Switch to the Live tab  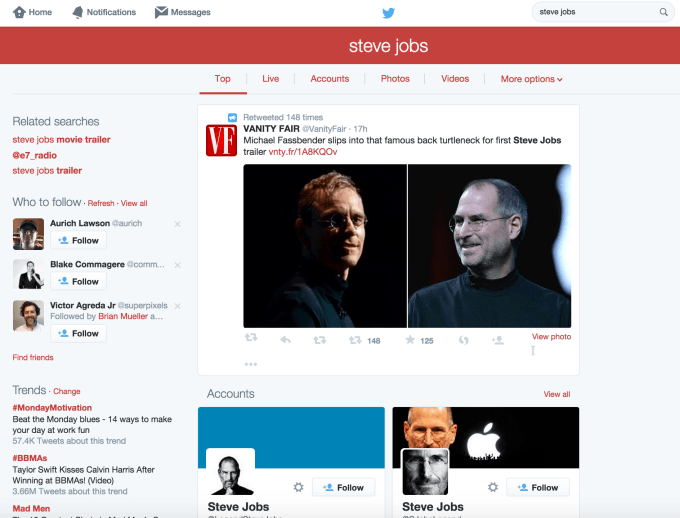tap(270, 79)
